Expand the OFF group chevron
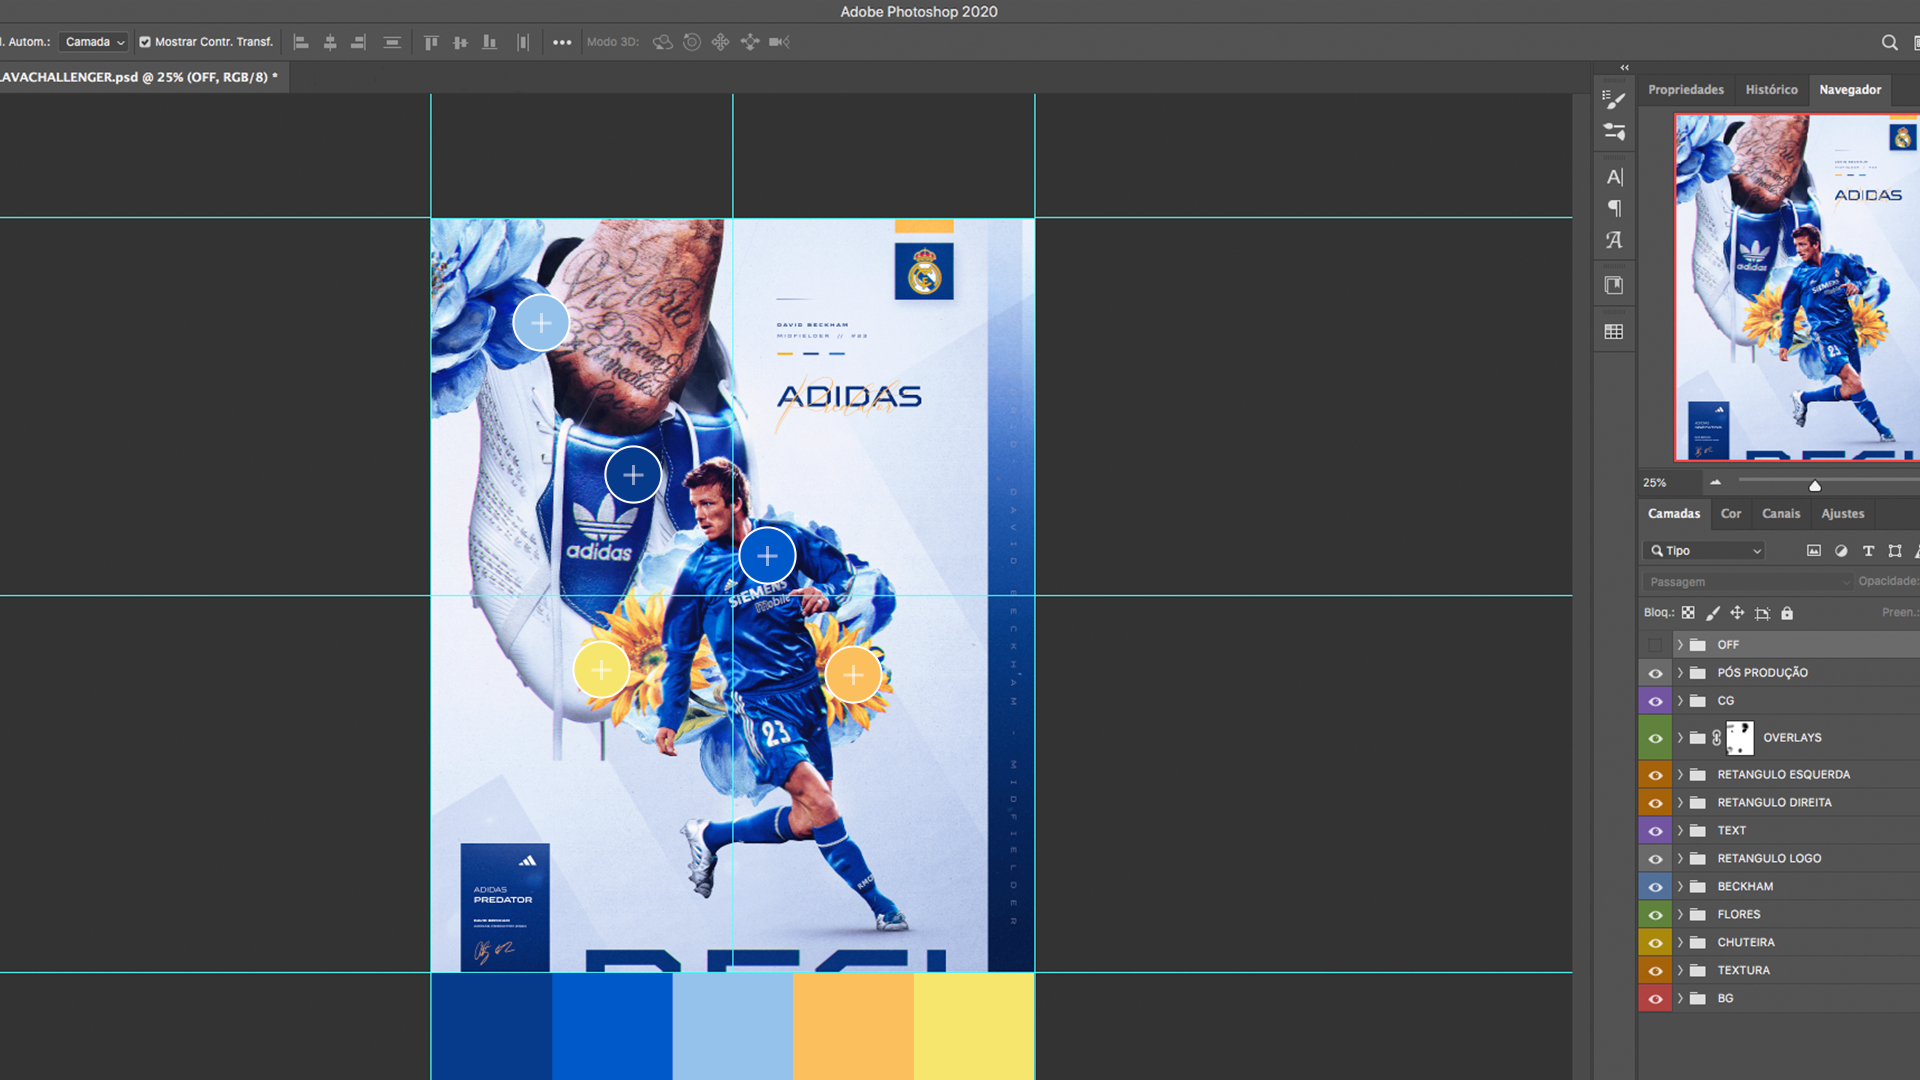The width and height of the screenshot is (1920, 1080). 1680,645
